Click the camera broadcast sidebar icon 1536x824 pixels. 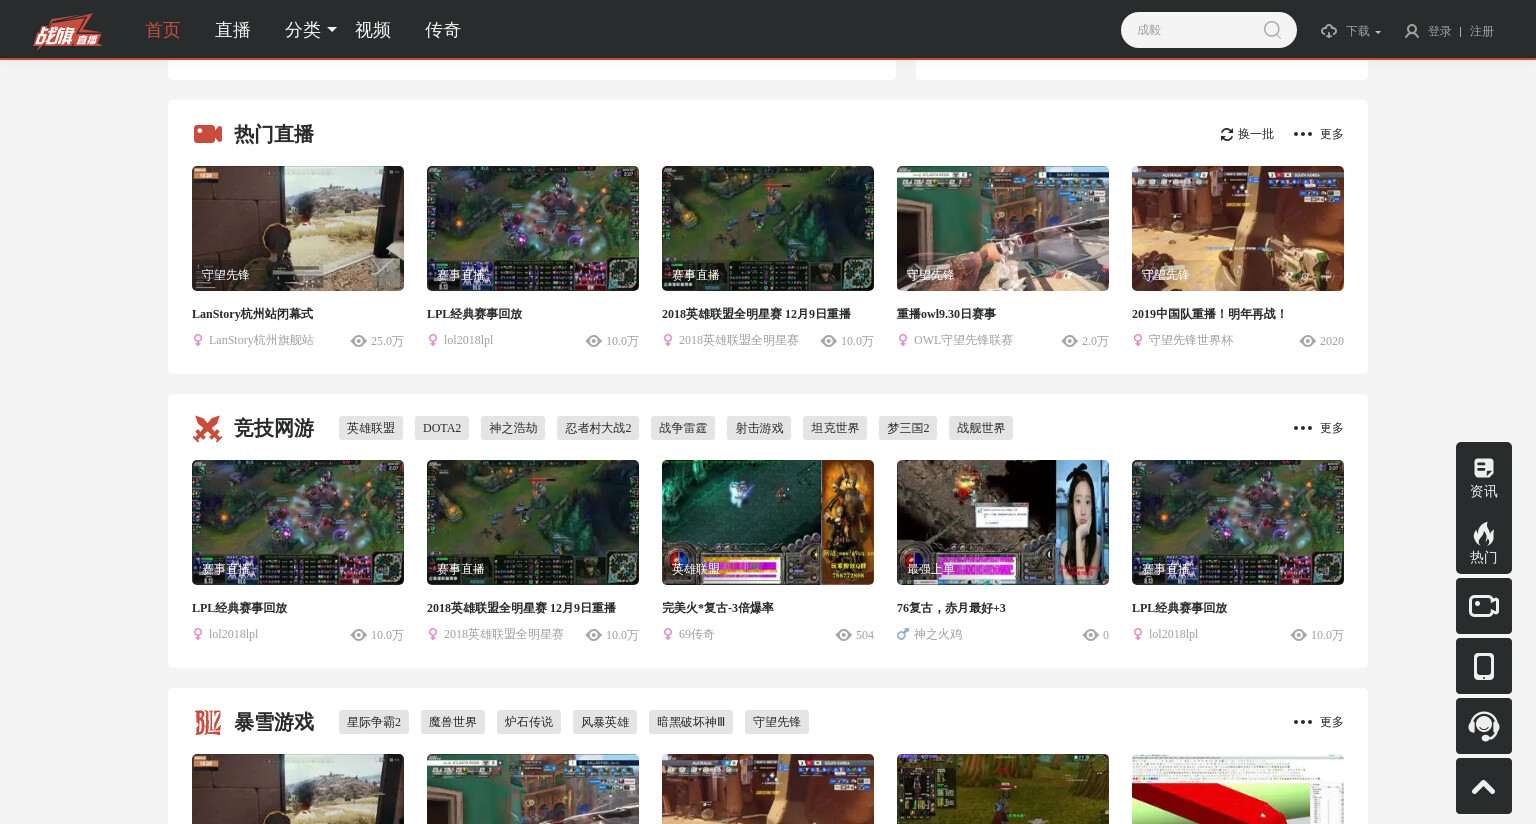pos(1484,606)
